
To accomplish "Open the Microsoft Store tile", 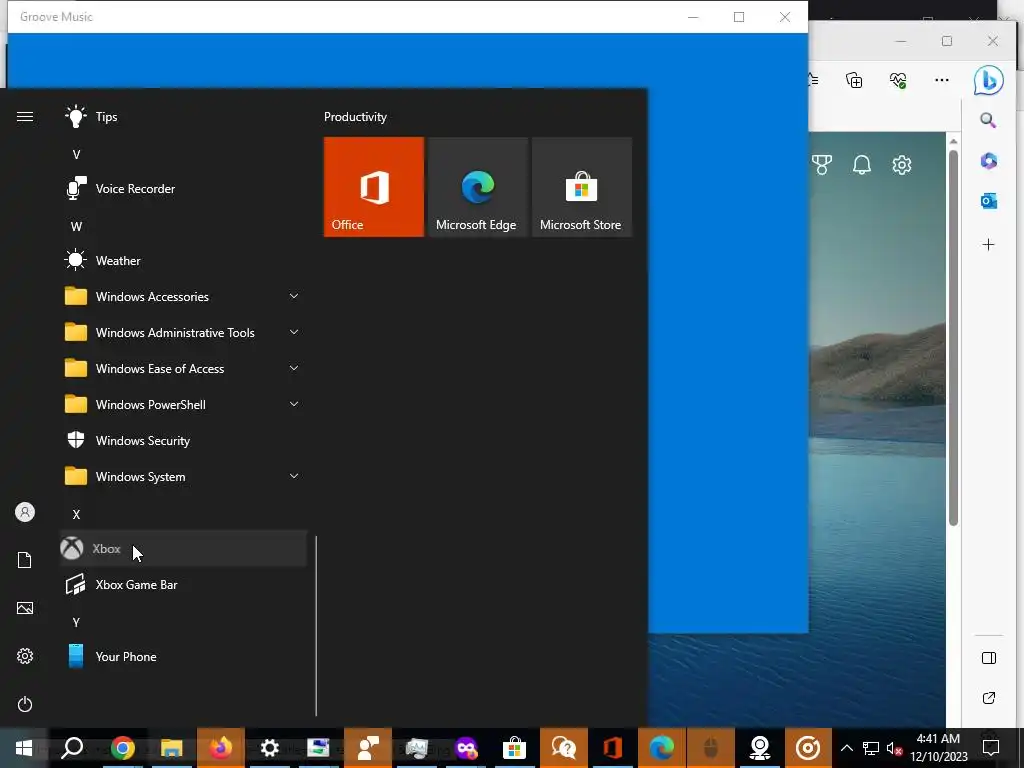I will click(x=581, y=187).
